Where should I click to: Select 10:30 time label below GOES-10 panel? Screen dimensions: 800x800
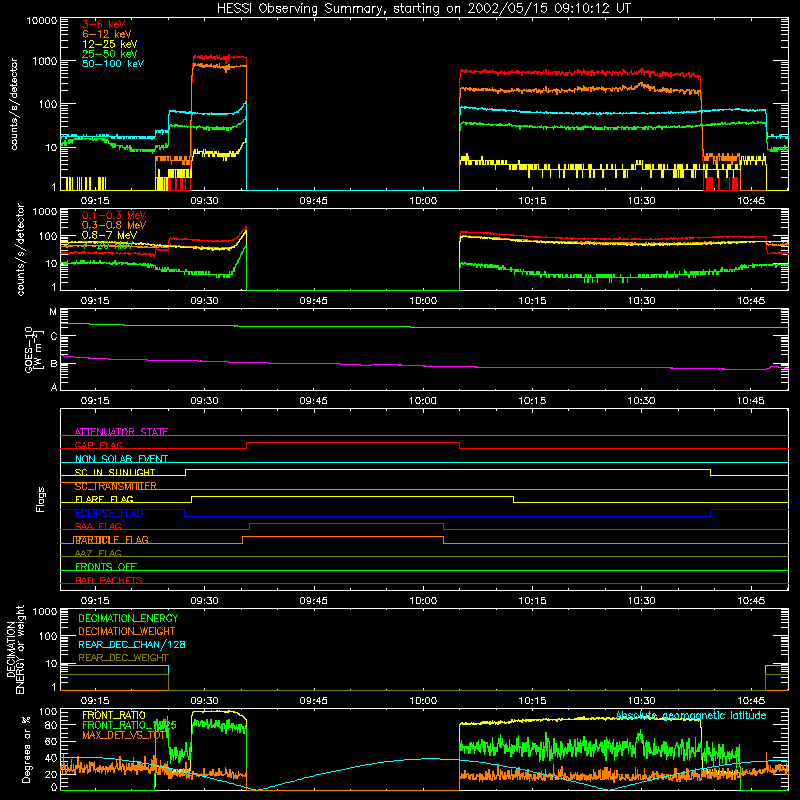[x=641, y=401]
